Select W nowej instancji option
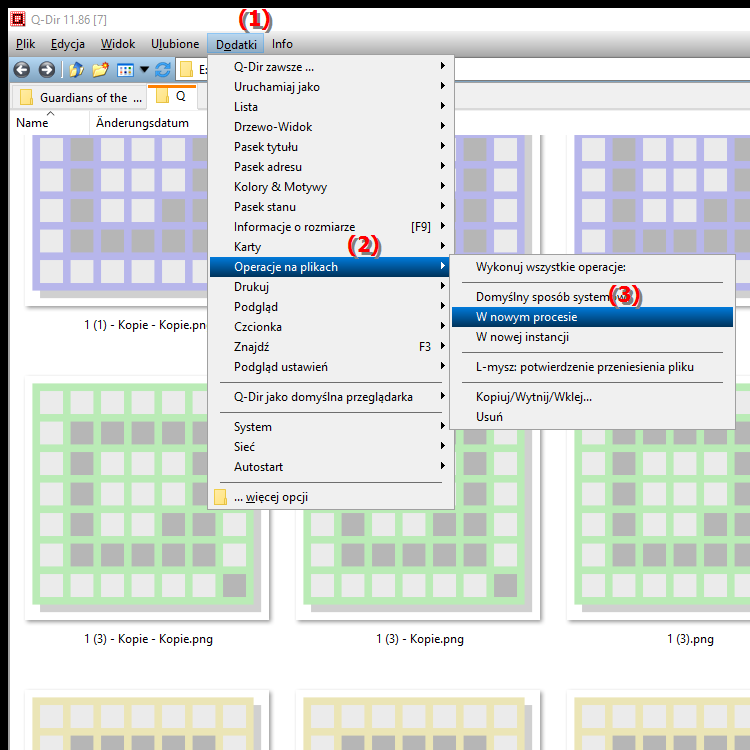Viewport: 750px width, 750px height. click(592, 337)
